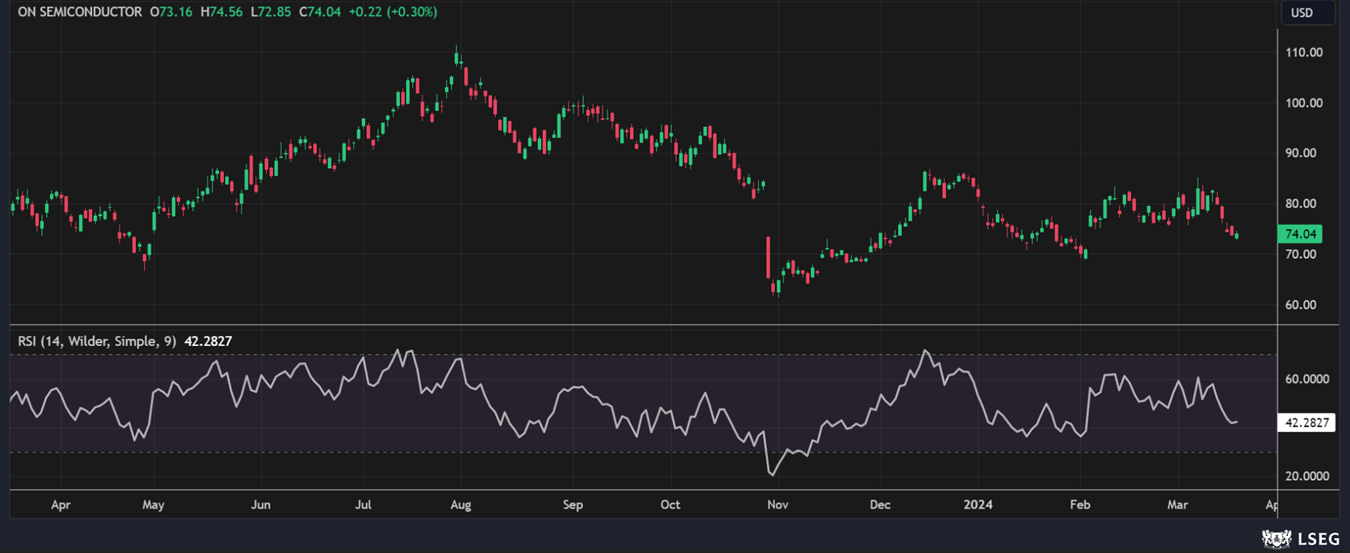Select the 110.00 price axis label
The image size is (1350, 553).
1306,52
